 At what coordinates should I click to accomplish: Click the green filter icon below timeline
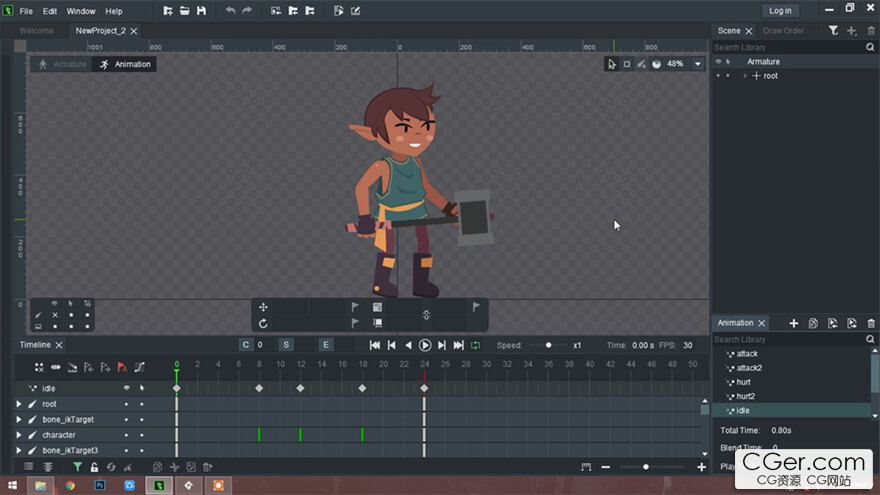click(77, 467)
